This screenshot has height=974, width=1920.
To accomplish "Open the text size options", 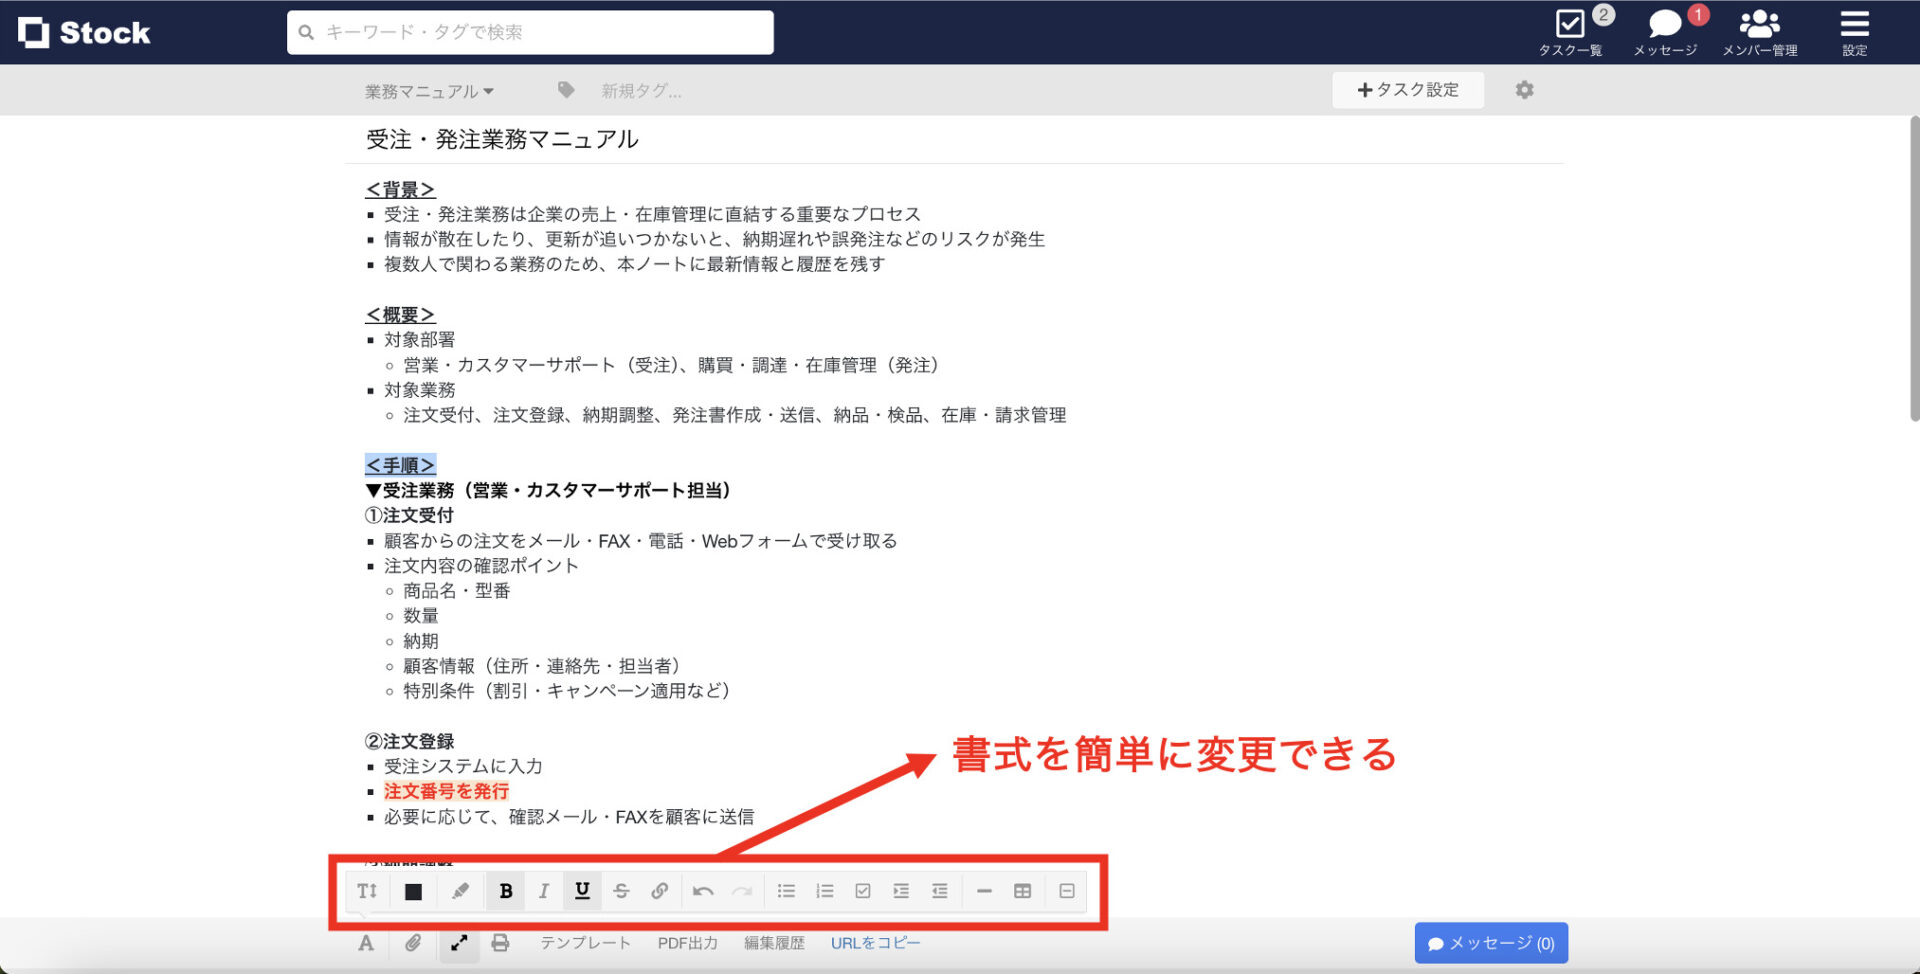I will tap(366, 890).
